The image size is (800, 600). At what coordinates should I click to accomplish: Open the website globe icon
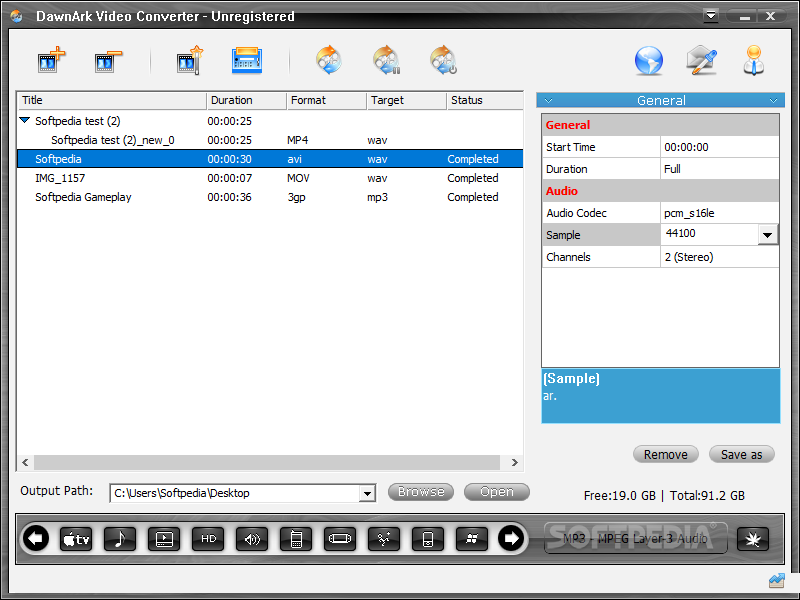(648, 61)
